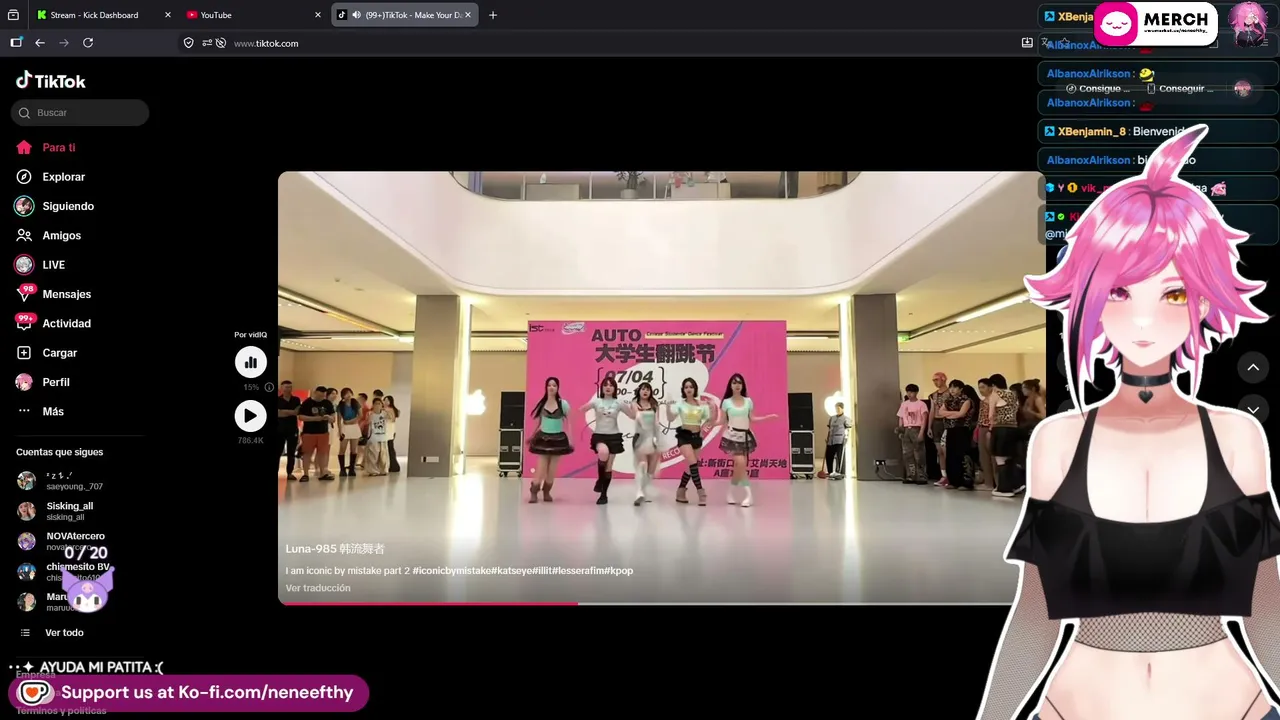Close the YouTube tab
The height and width of the screenshot is (720, 1280).
click(x=318, y=15)
